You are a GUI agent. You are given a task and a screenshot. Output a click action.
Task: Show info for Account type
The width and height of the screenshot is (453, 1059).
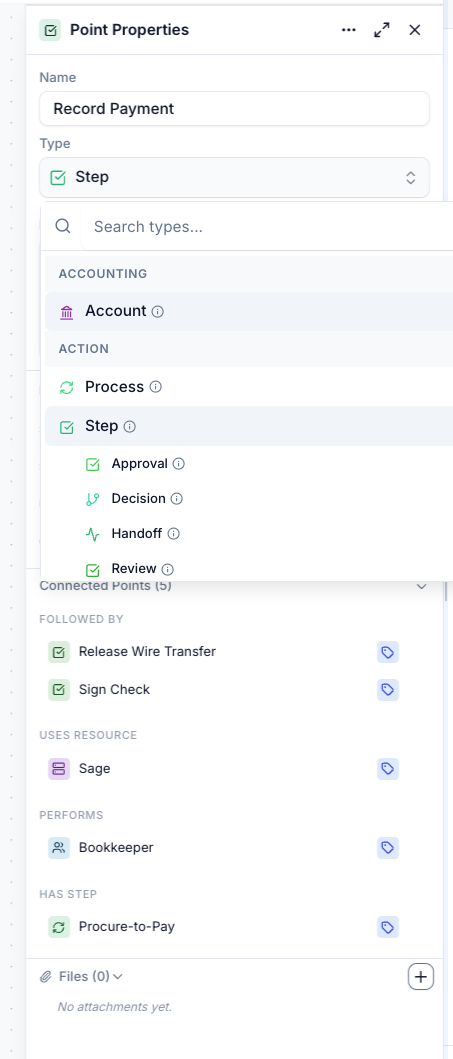(x=157, y=312)
